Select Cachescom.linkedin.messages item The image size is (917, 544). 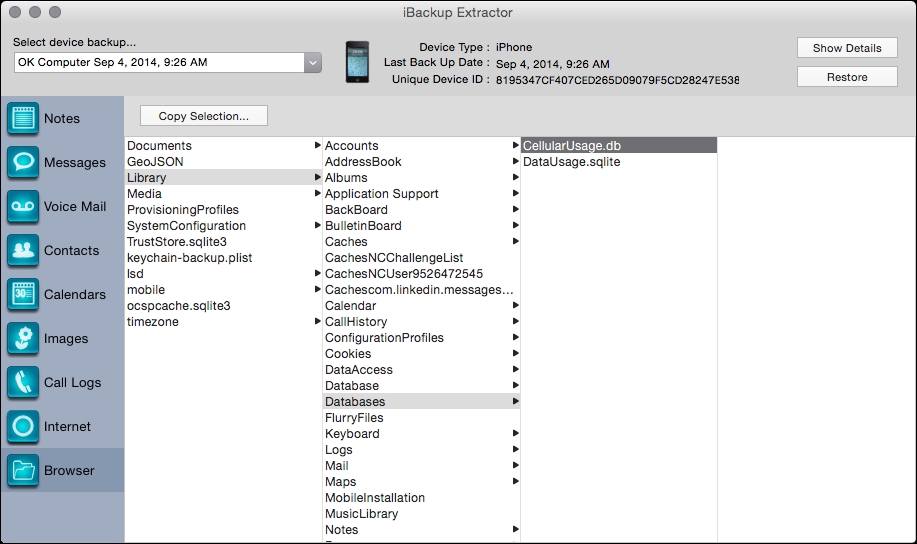coord(419,290)
